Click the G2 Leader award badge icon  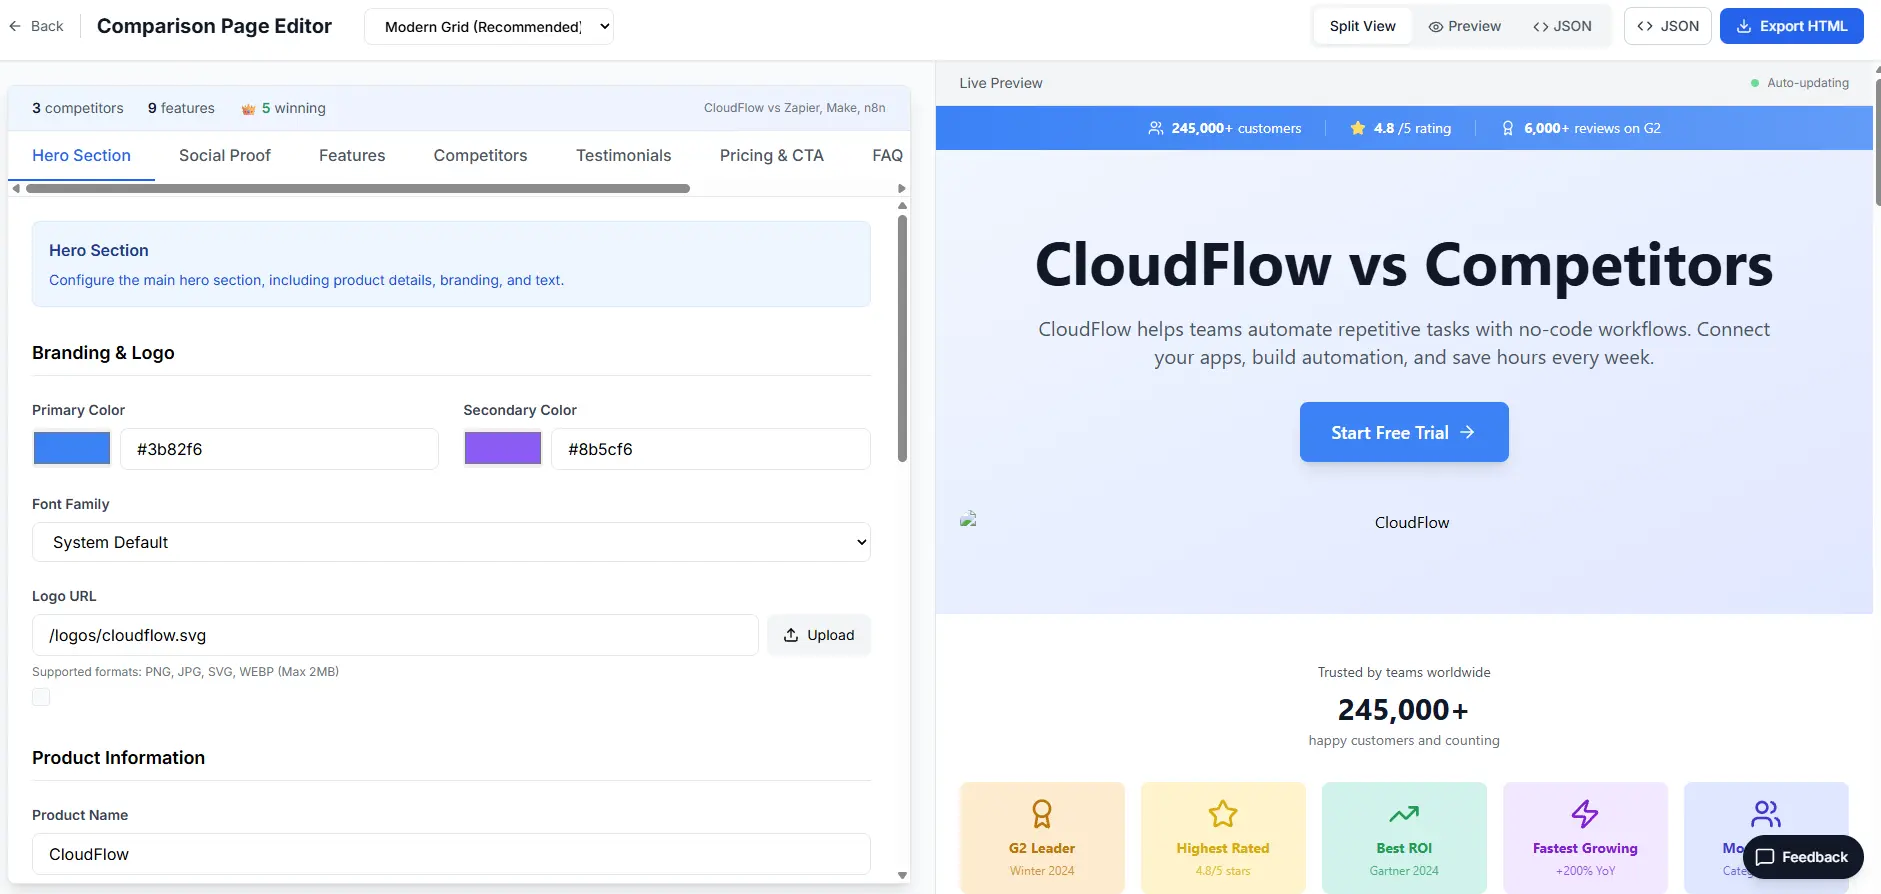point(1042,814)
